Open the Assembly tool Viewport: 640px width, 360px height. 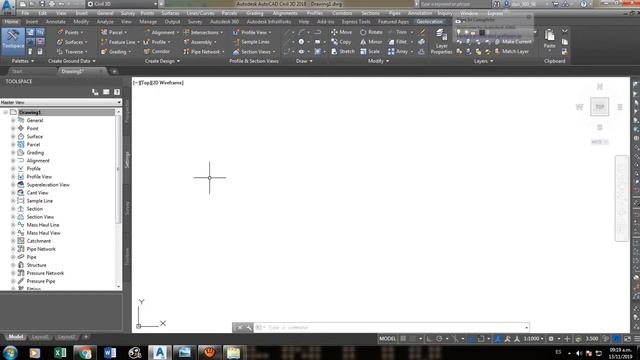pos(200,42)
